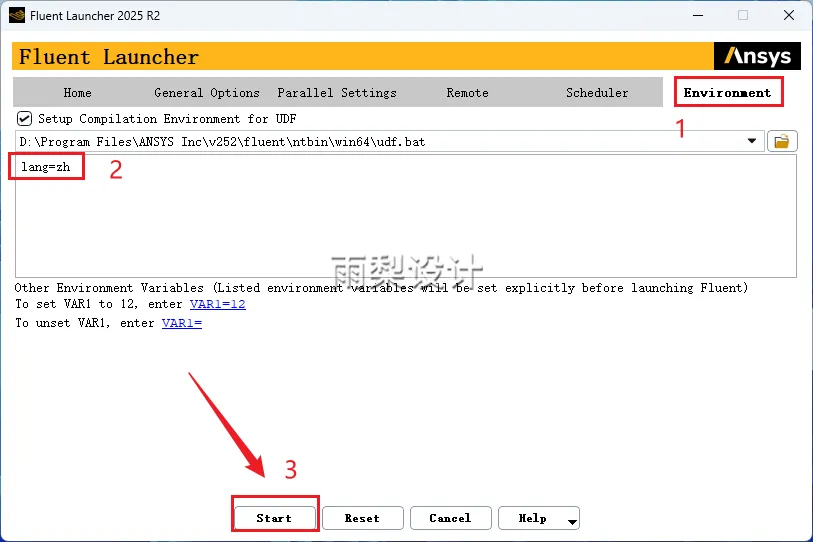The height and width of the screenshot is (542, 813).
Task: Click the VAR1=12 example link
Action: pos(218,304)
